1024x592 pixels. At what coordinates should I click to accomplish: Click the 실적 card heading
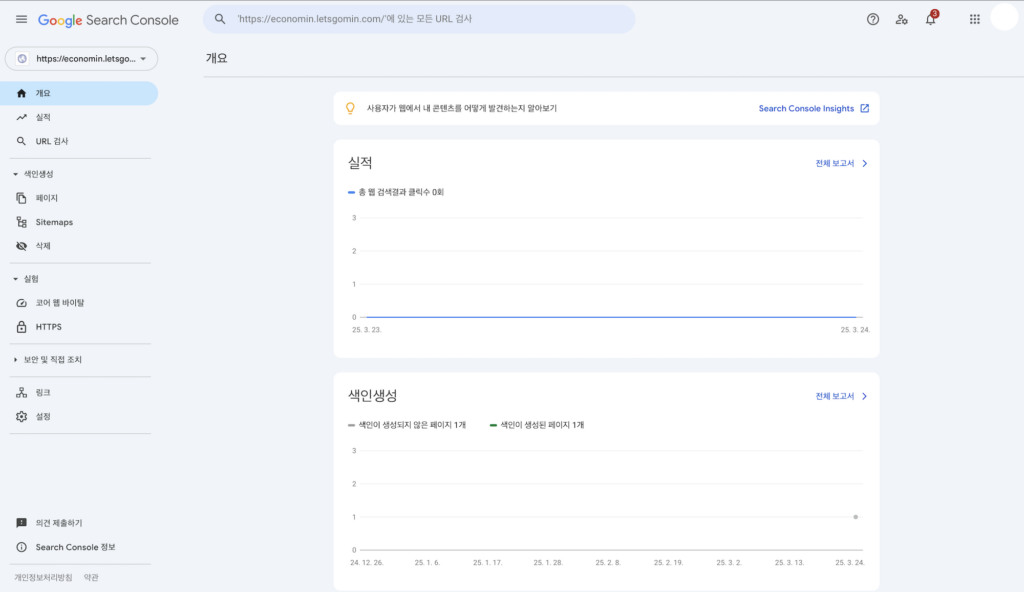coord(360,163)
